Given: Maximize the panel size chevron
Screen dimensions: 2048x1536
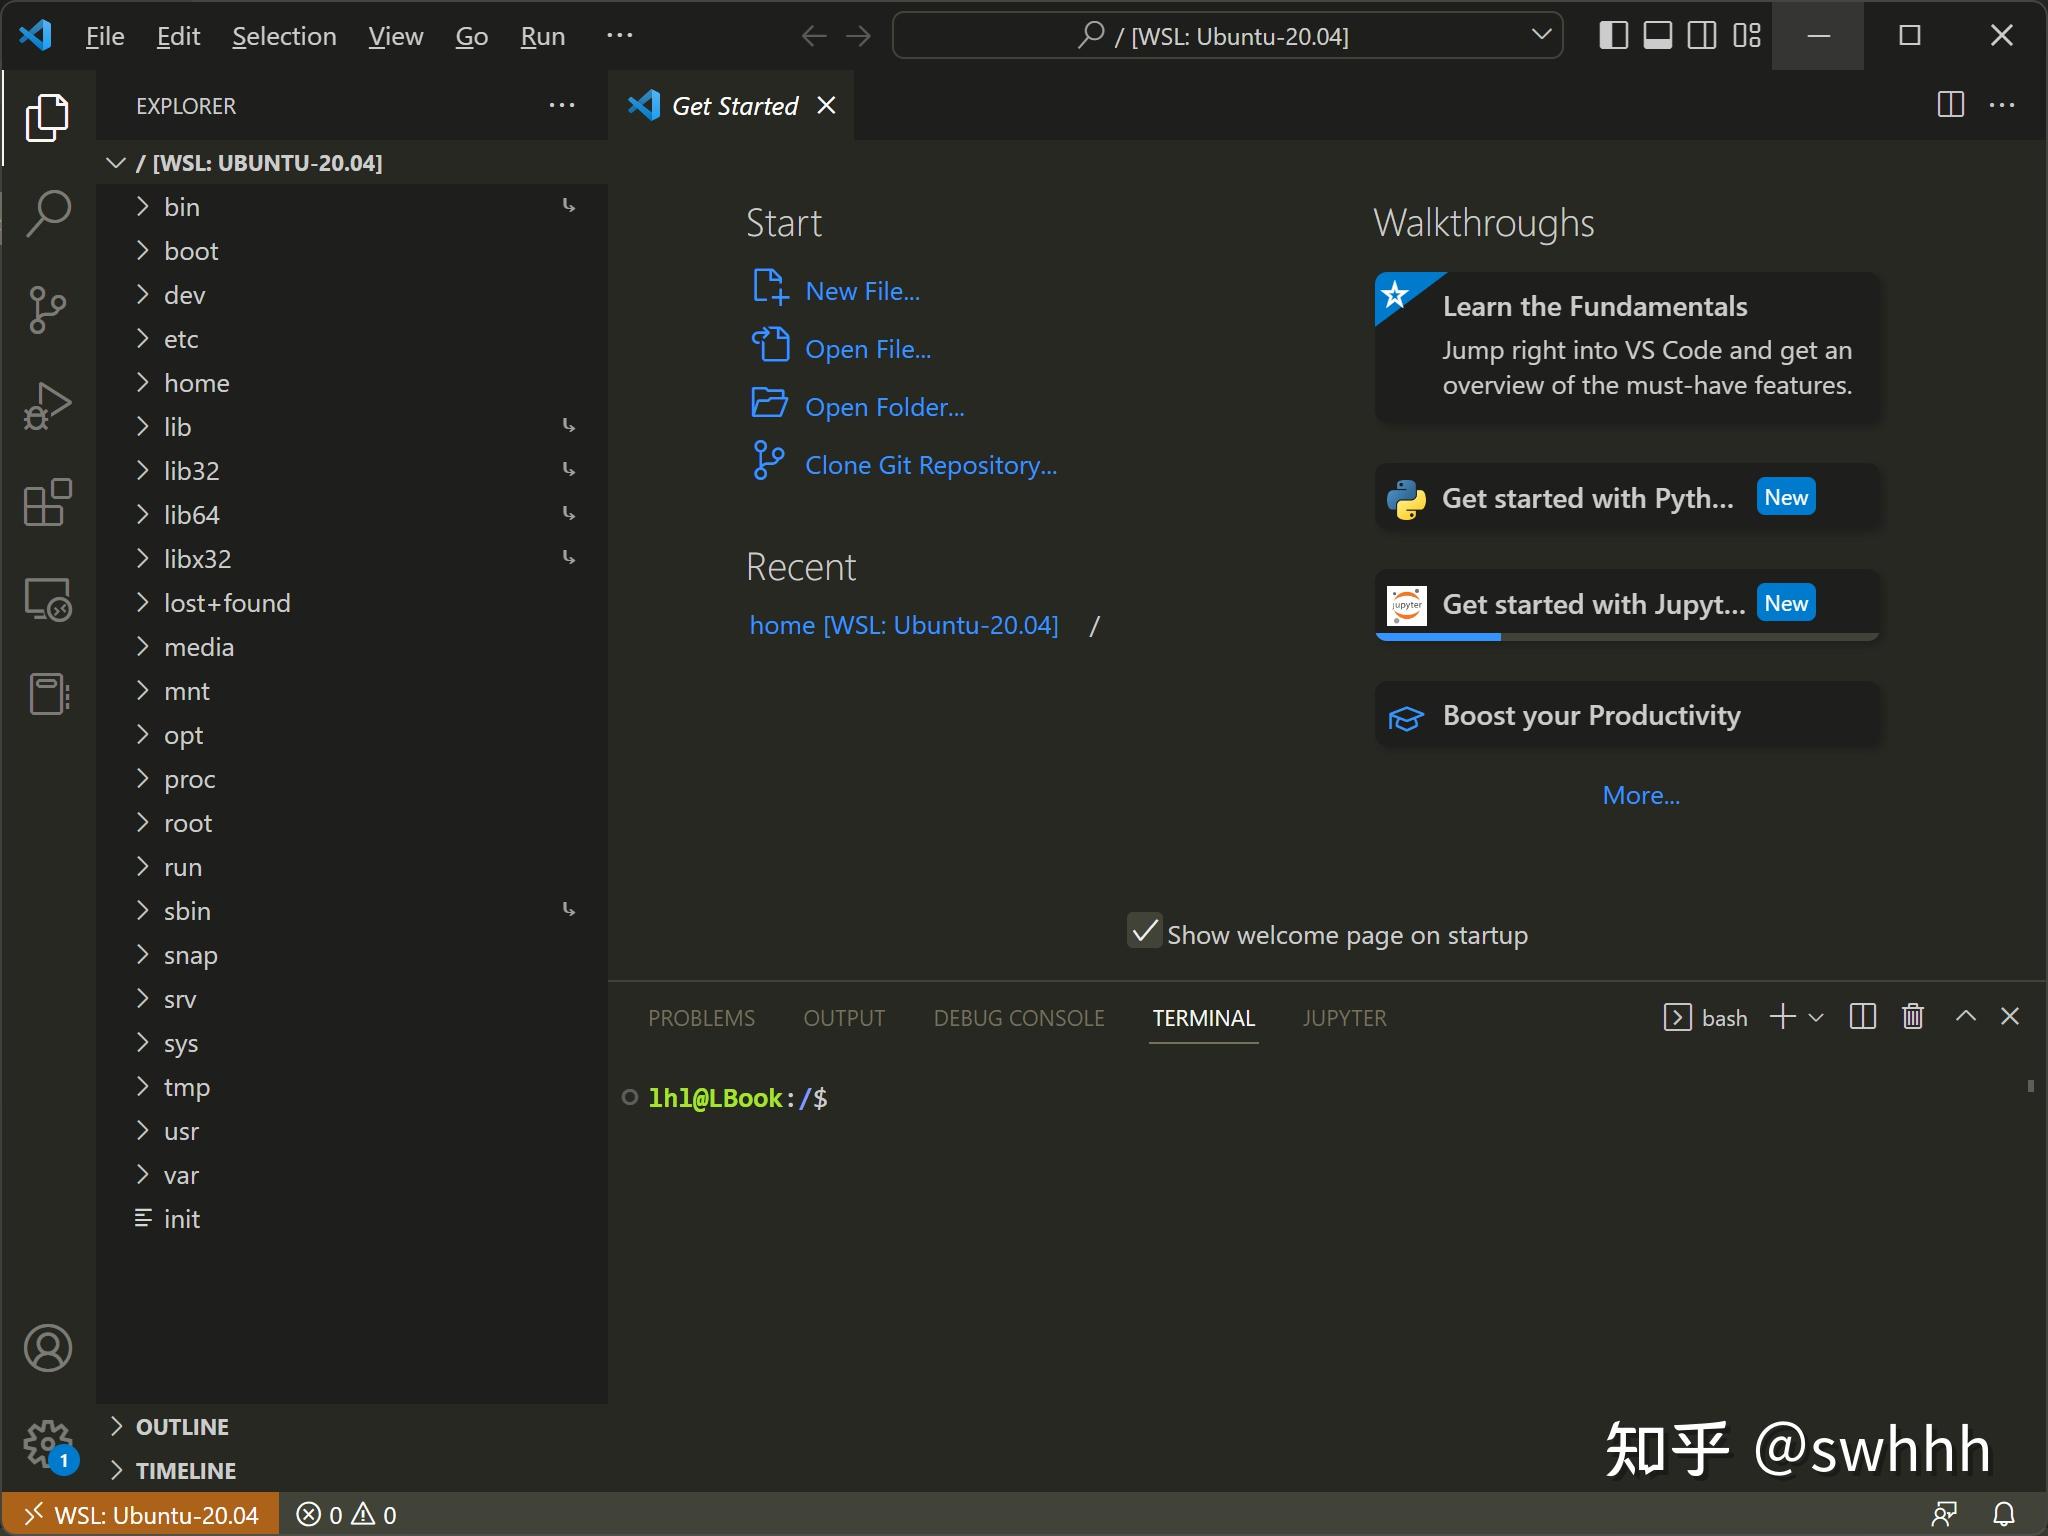Looking at the screenshot, I should [x=1965, y=1017].
